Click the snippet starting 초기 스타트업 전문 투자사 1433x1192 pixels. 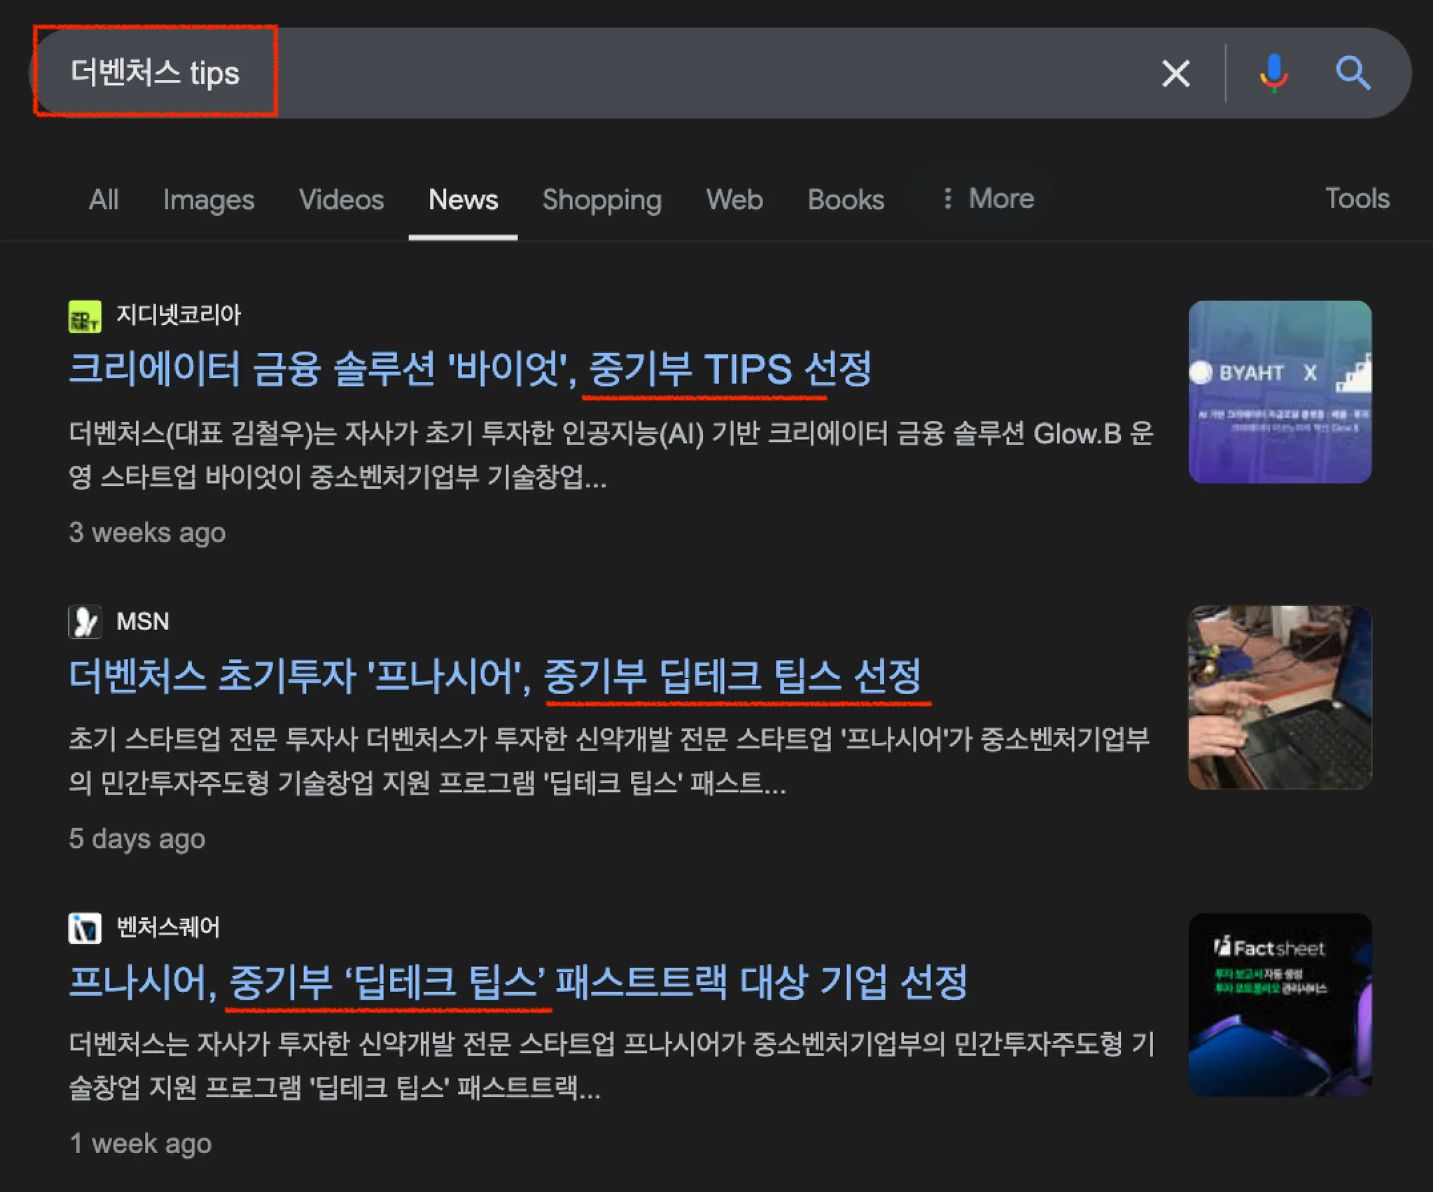click(x=609, y=761)
